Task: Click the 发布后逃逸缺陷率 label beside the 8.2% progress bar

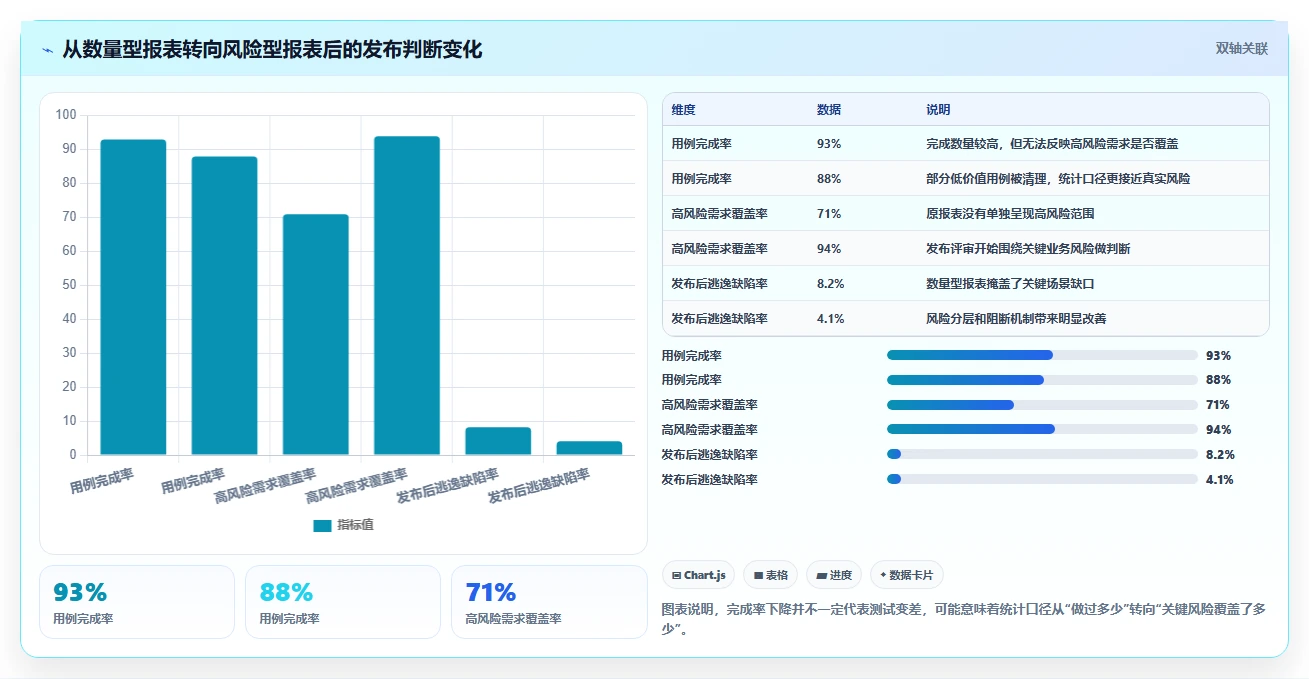Action: pyautogui.click(x=710, y=454)
